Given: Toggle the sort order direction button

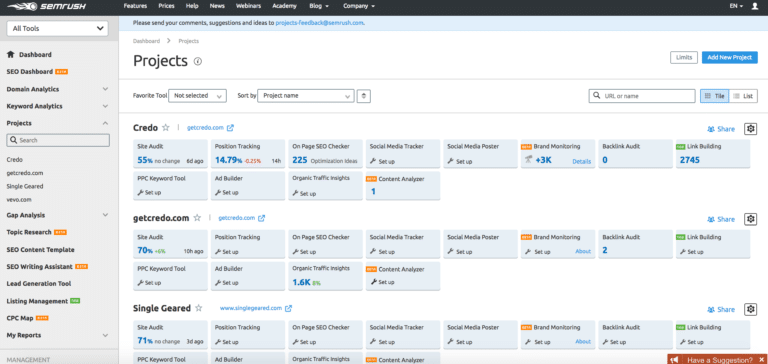Looking at the screenshot, I should pos(363,96).
